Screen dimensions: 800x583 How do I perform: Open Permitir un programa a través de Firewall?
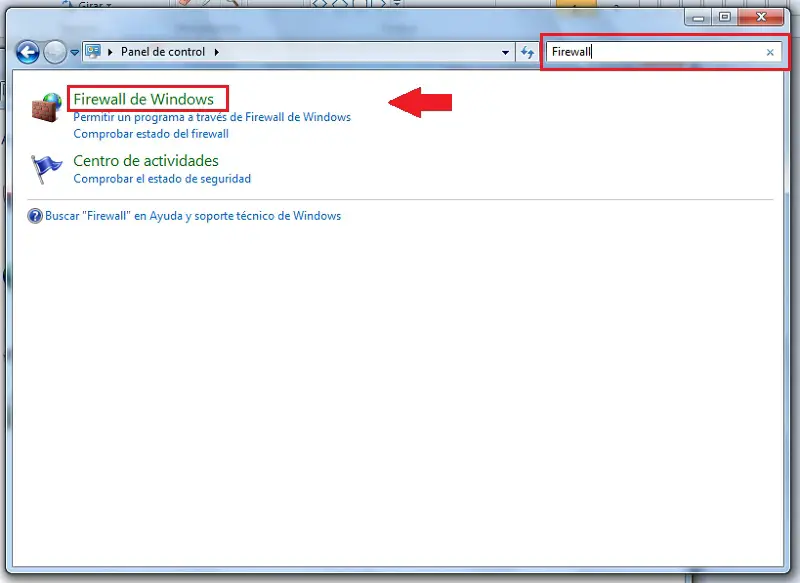click(x=212, y=117)
